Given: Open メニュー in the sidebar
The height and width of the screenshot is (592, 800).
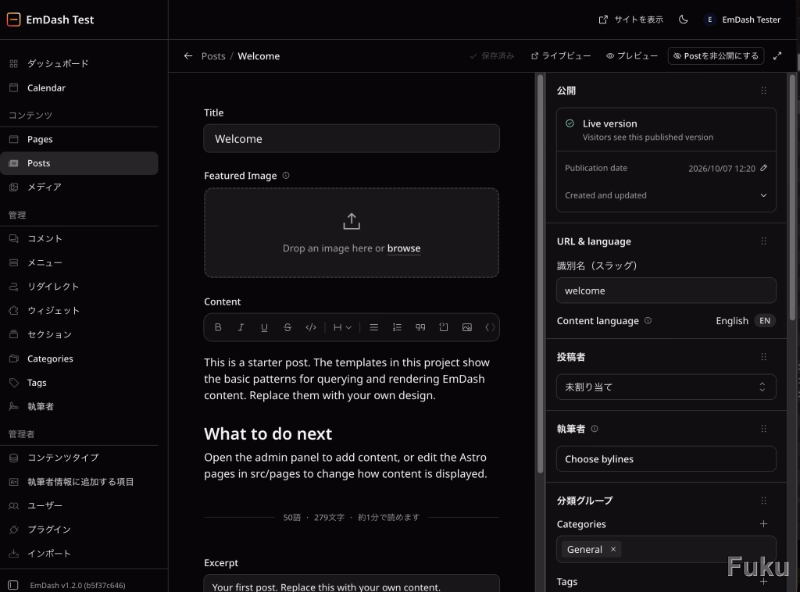Looking at the screenshot, I should (x=79, y=262).
